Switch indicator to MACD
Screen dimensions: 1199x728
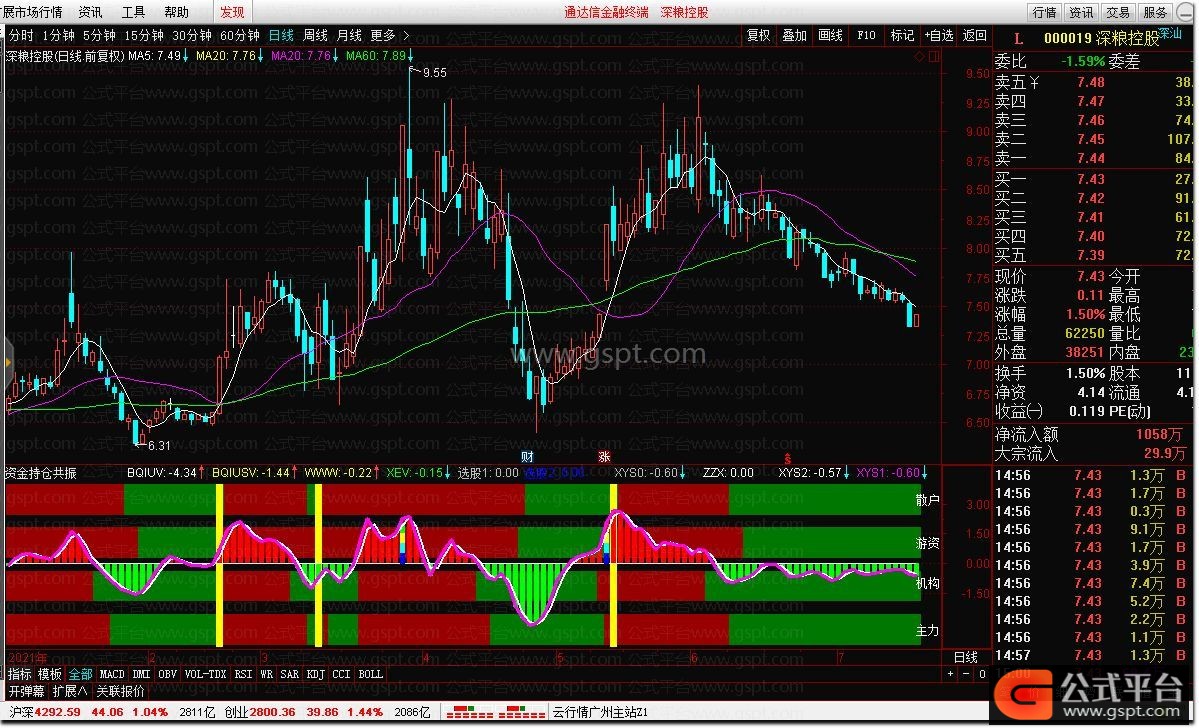[112, 674]
